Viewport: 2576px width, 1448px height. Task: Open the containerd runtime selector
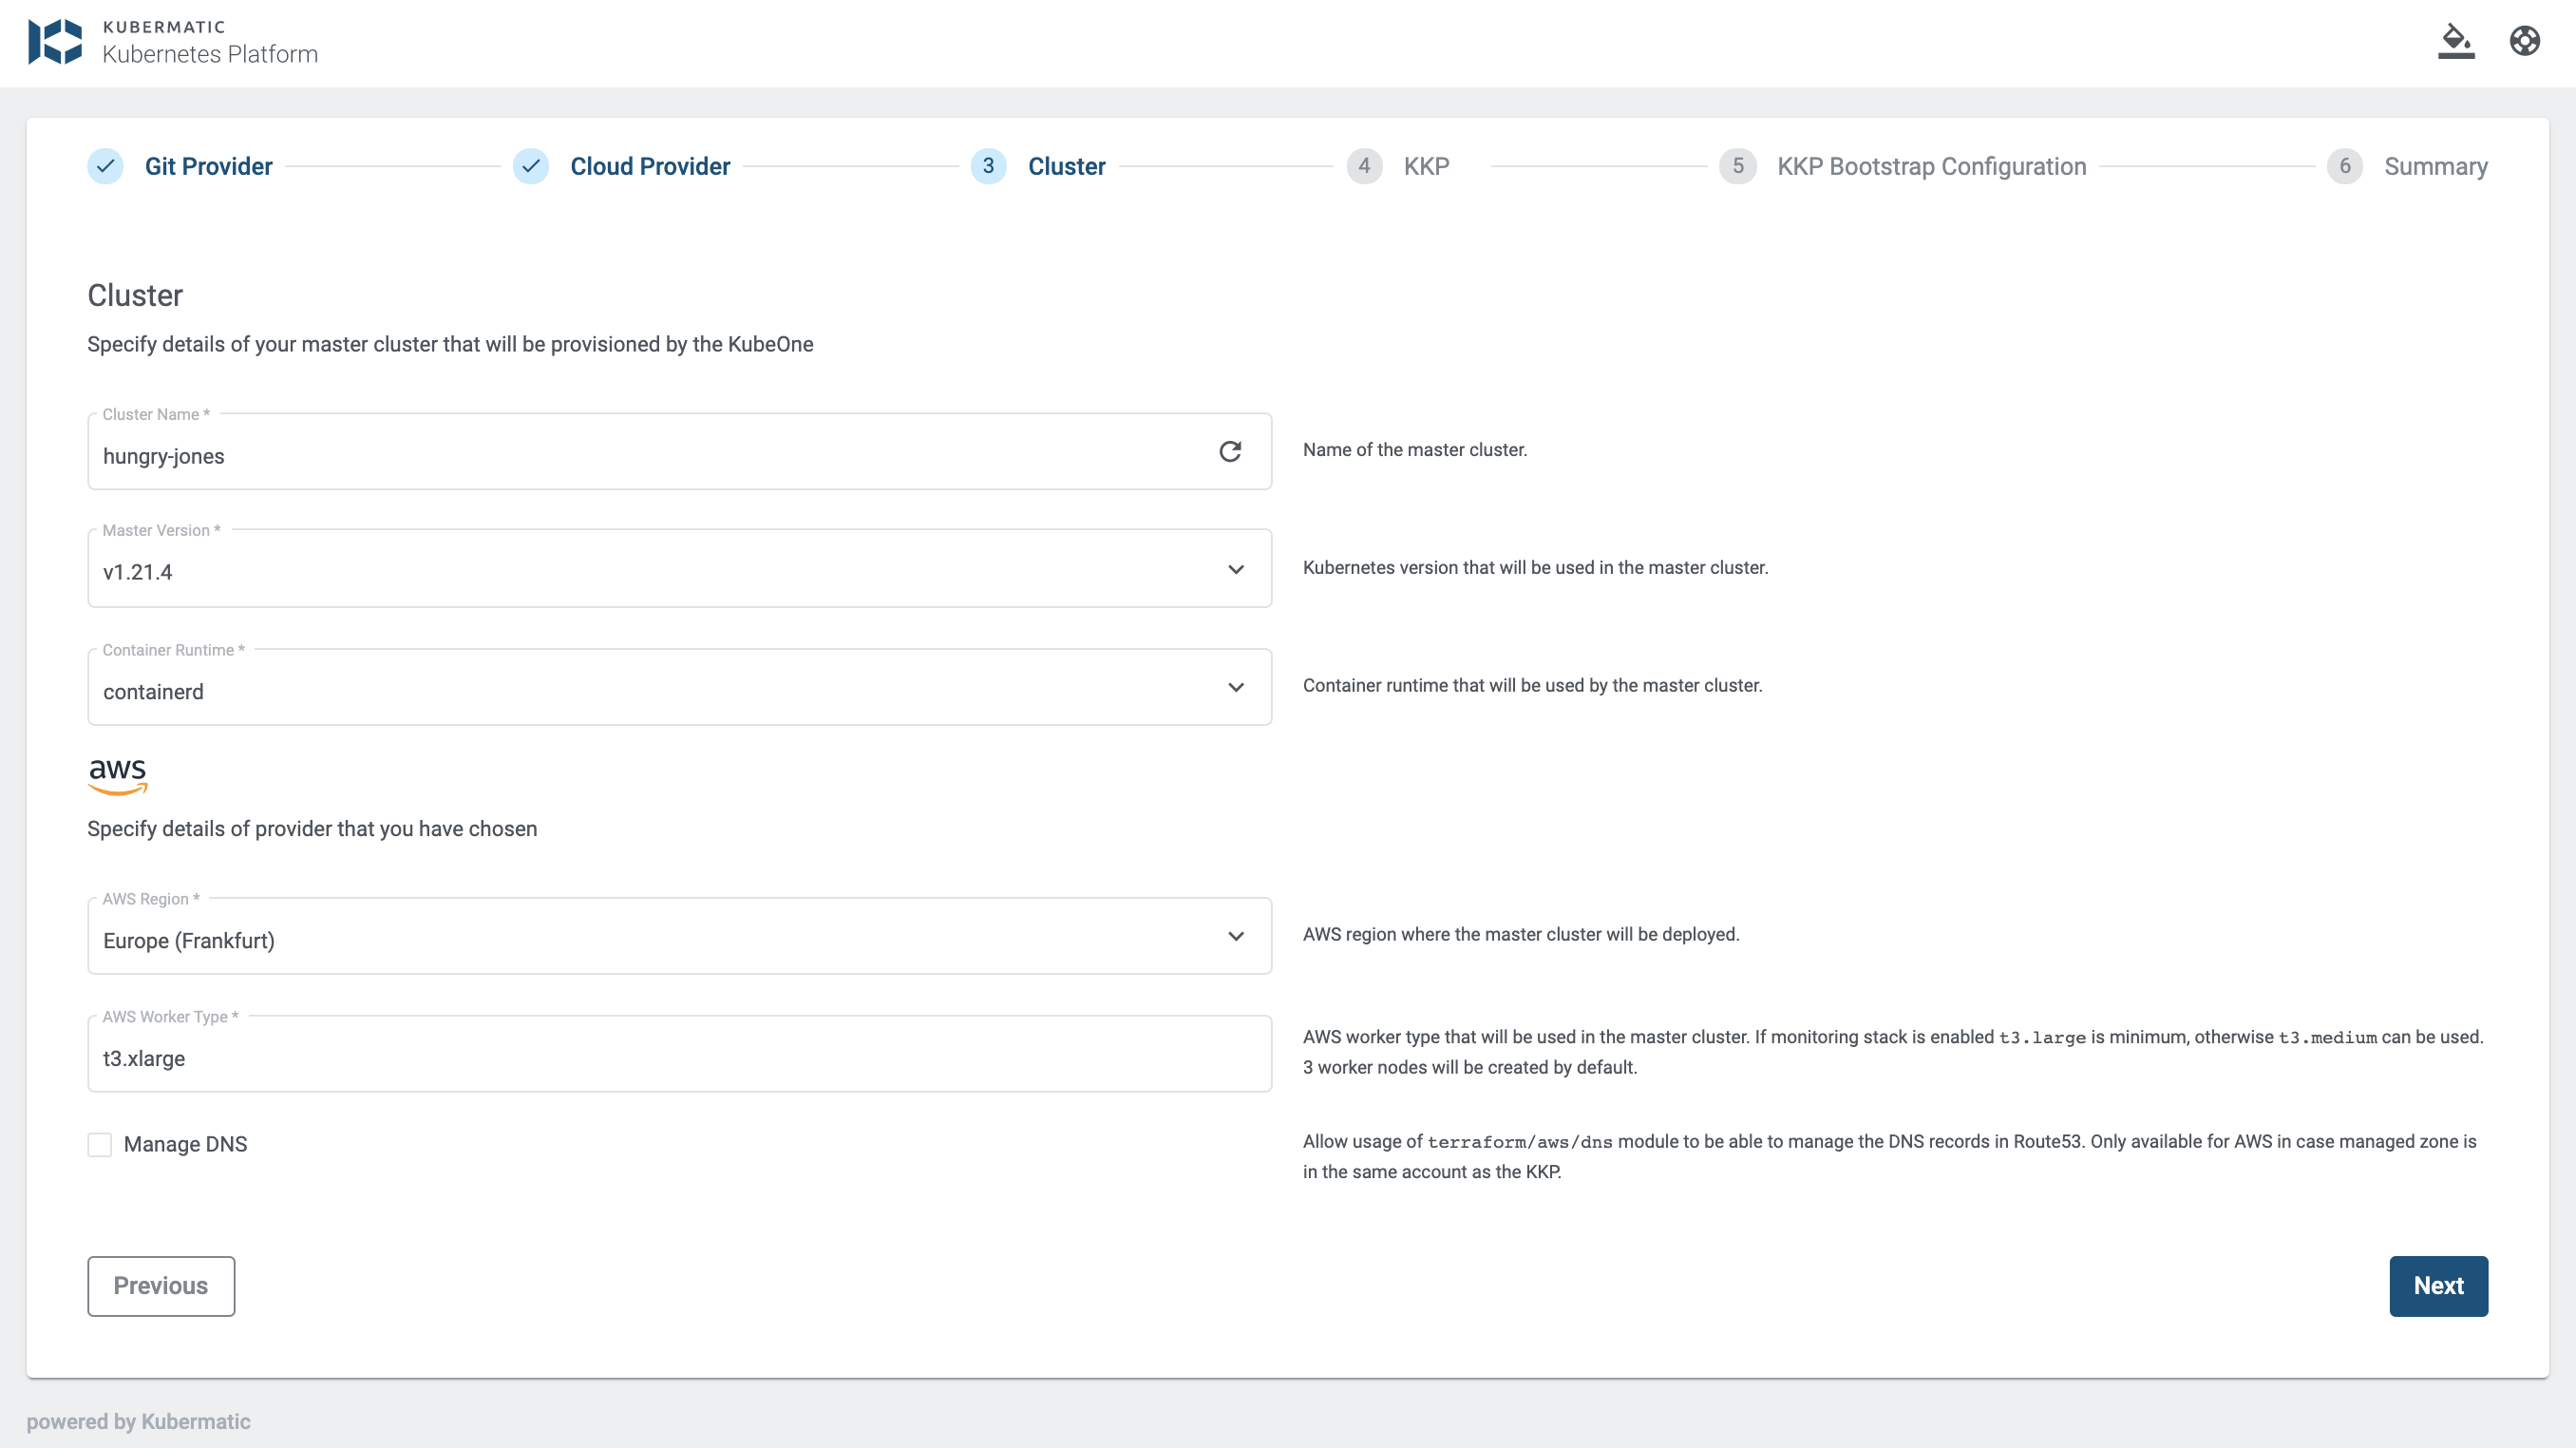[x=680, y=687]
